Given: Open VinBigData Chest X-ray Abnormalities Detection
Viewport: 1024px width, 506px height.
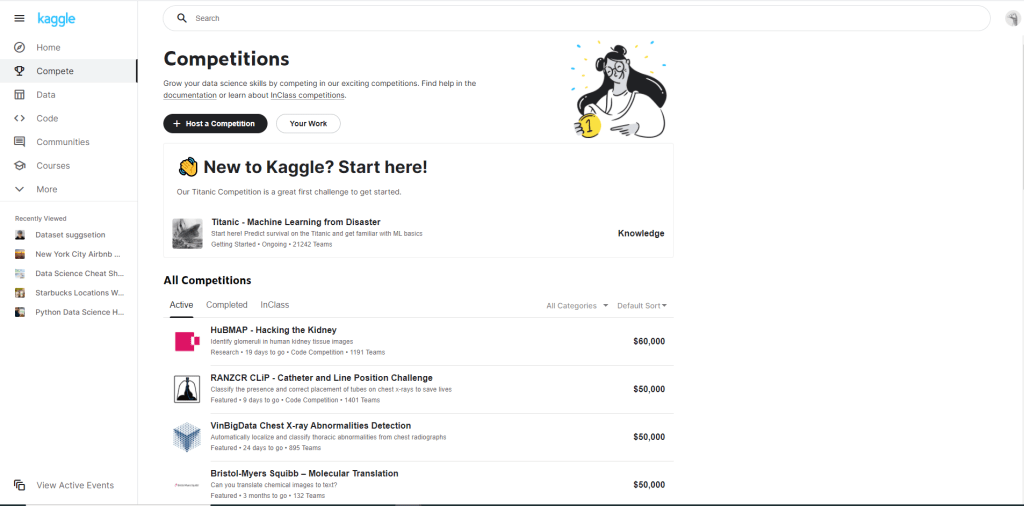Looking at the screenshot, I should click(x=311, y=426).
